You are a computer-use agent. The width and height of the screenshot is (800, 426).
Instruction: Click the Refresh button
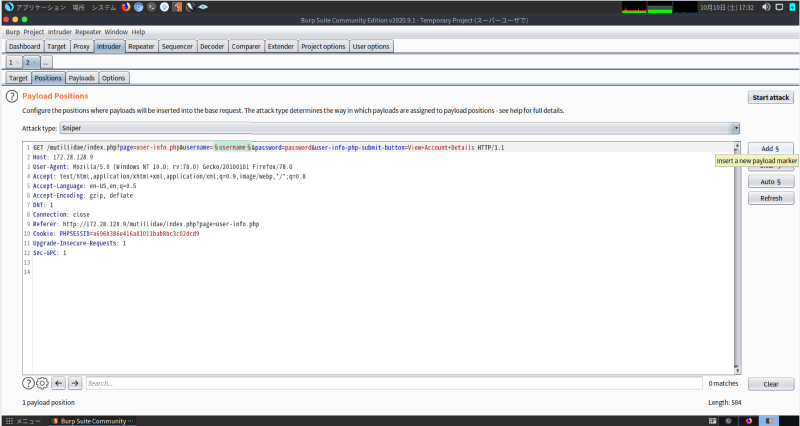point(770,198)
